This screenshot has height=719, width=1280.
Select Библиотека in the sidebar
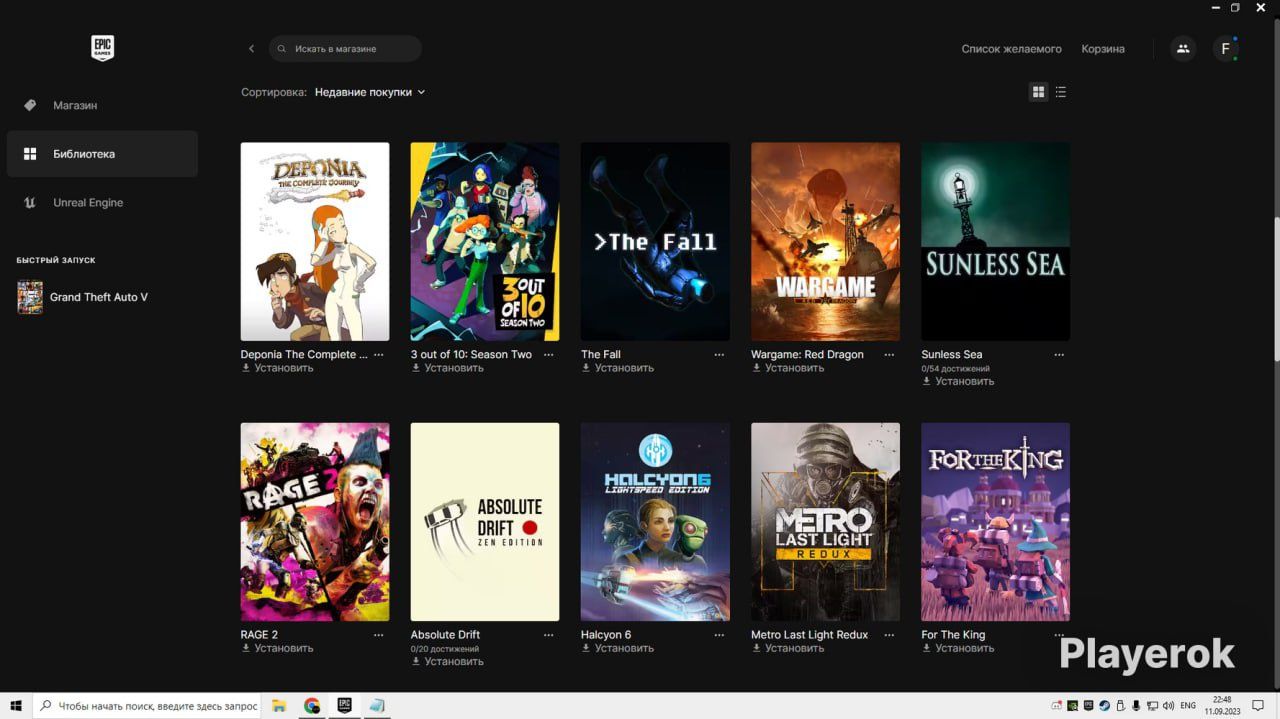pyautogui.click(x=102, y=154)
